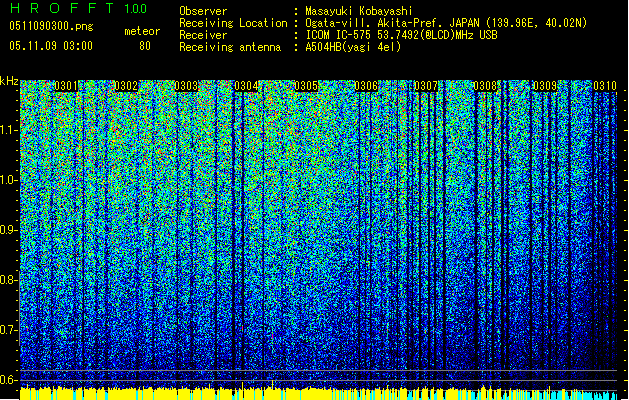Screen dimensions: 629x400
Task: Click the 0308 time marker label
Action: (485, 86)
